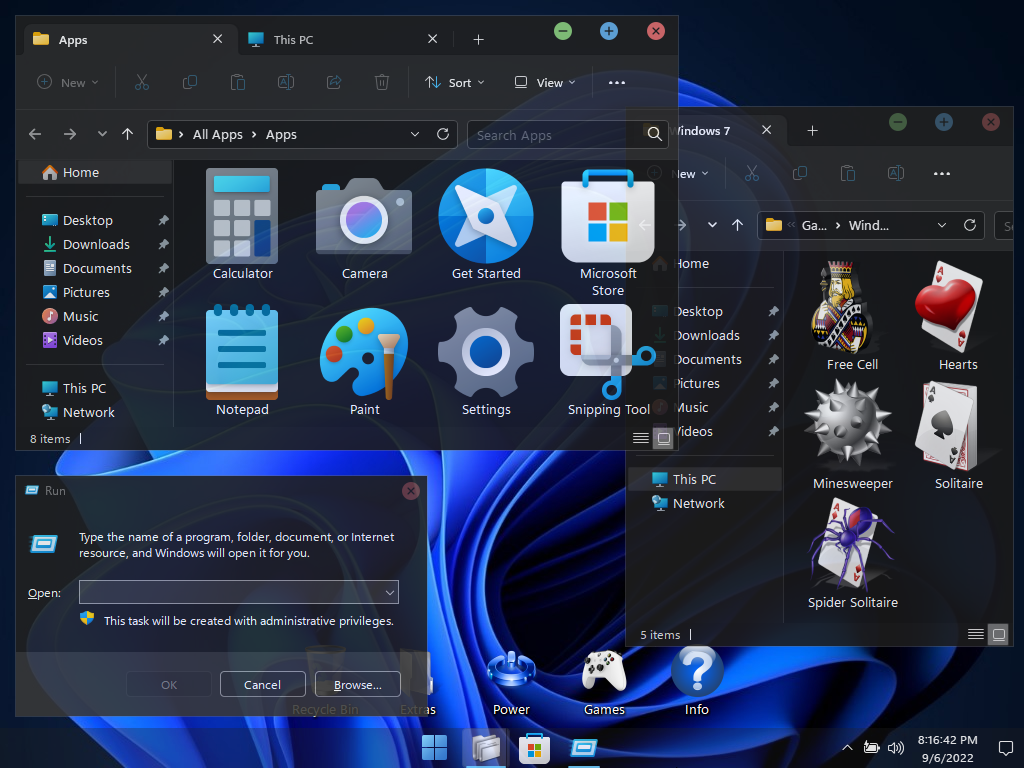Switch Windows 7 window to large icons view
Image resolution: width=1024 pixels, height=768 pixels.
999,634
